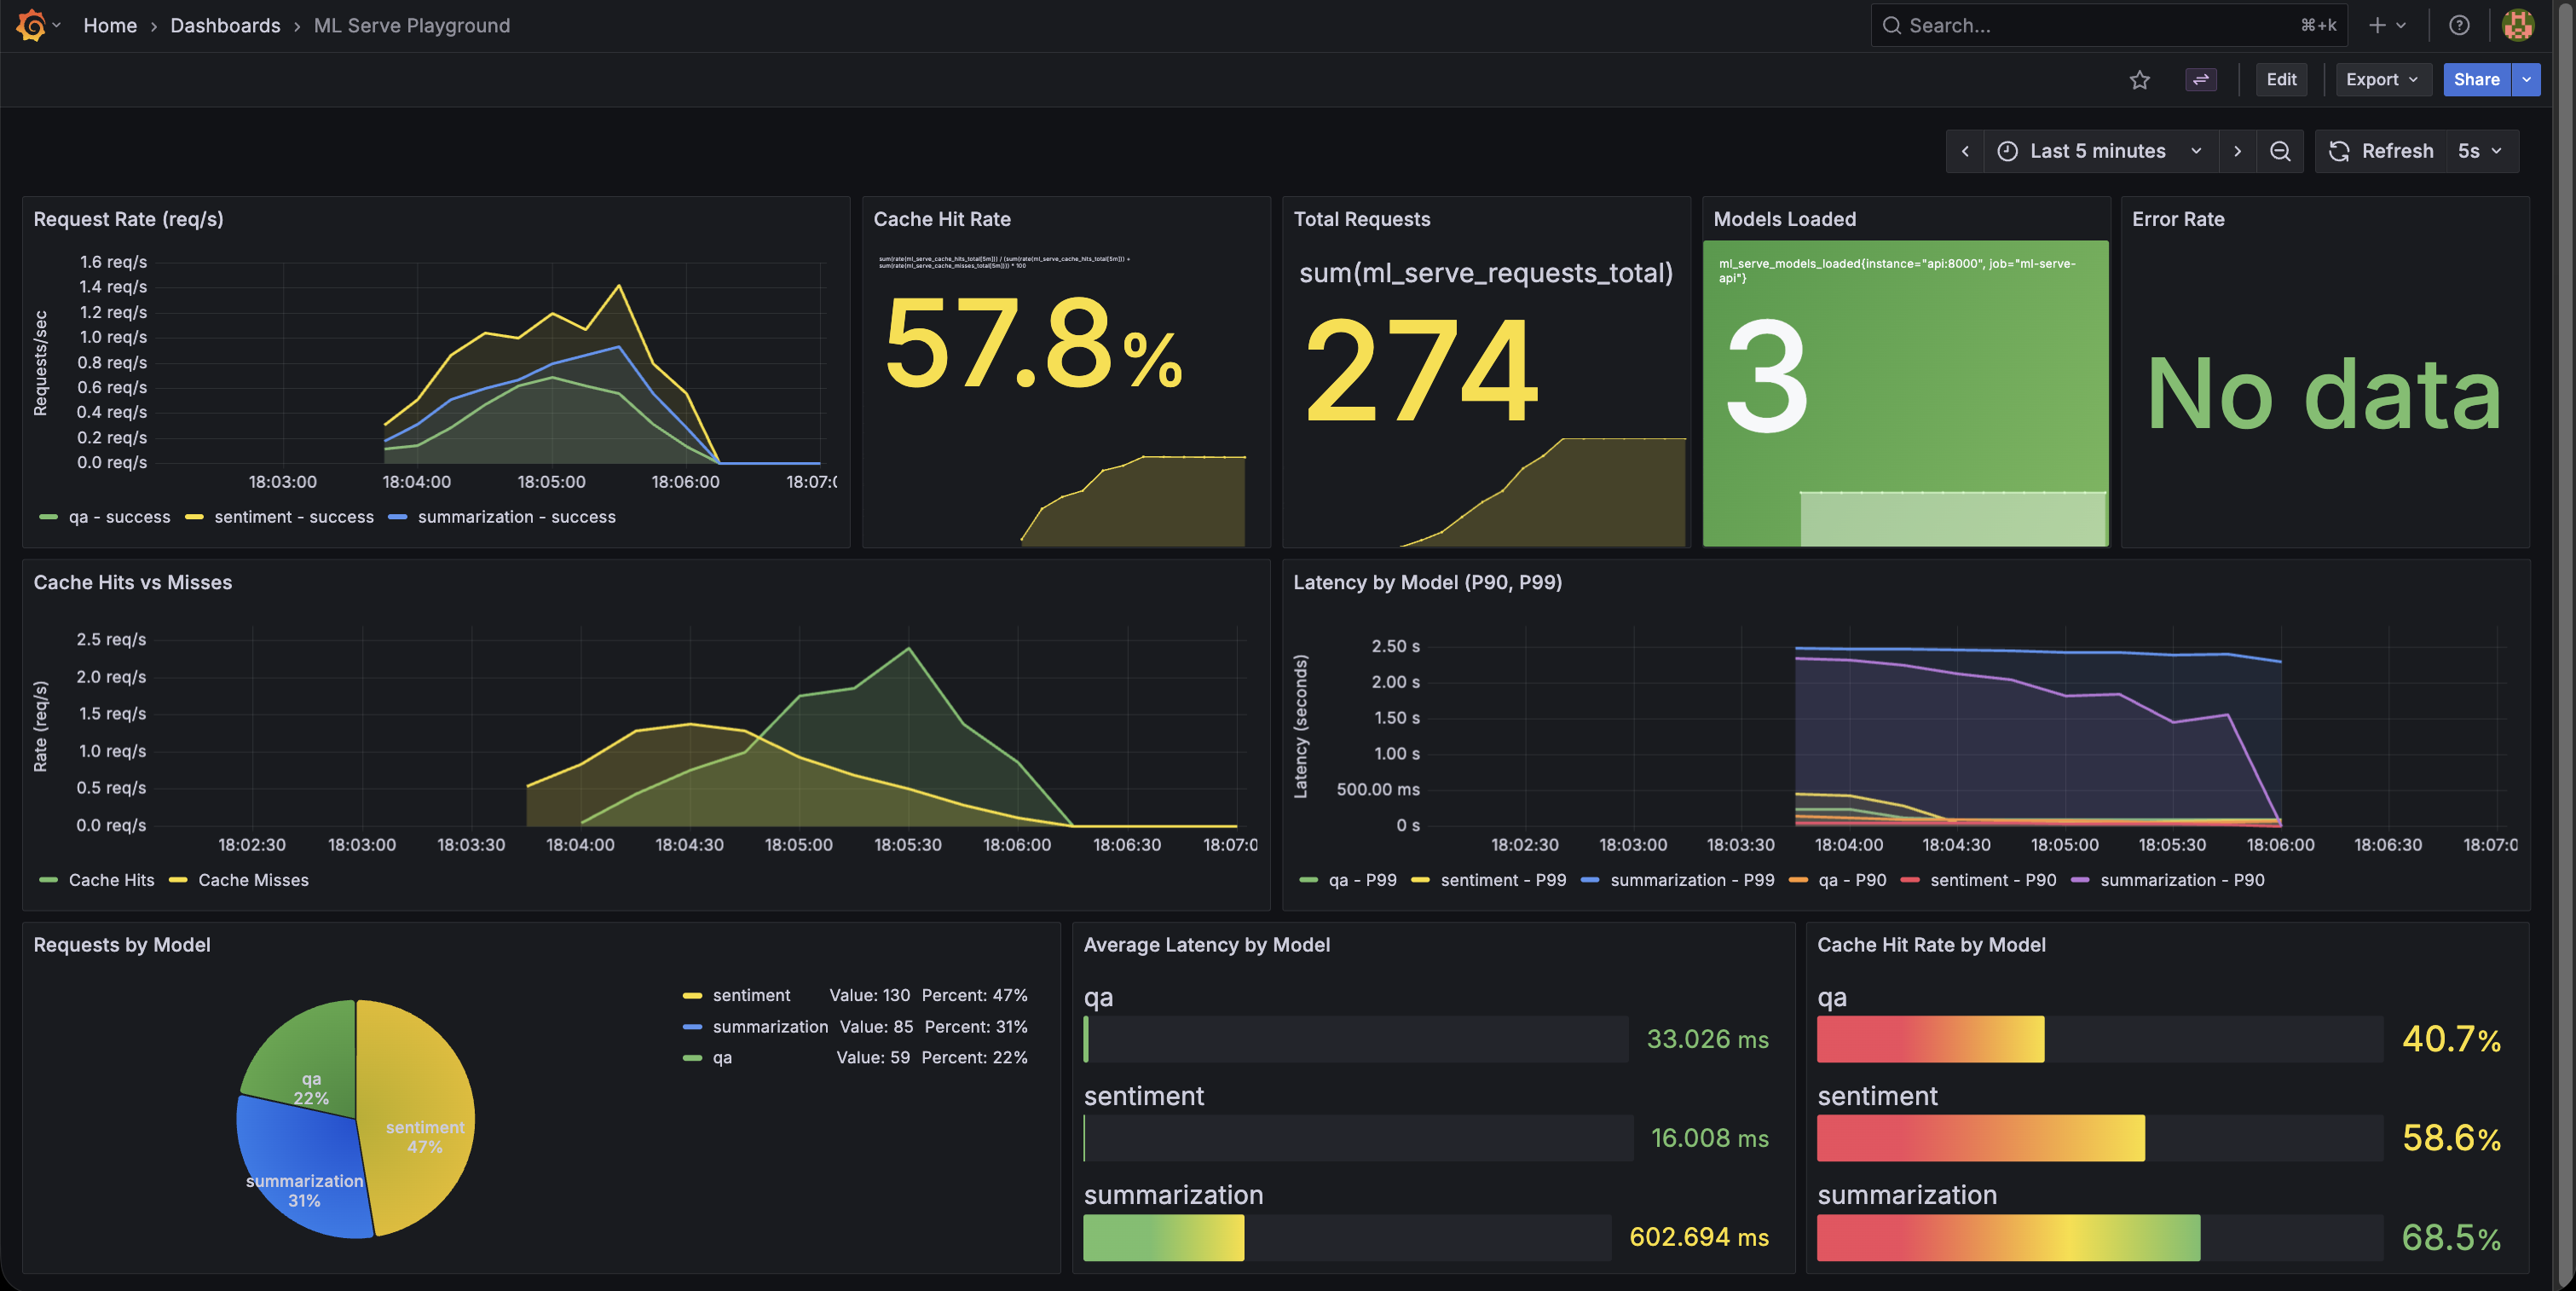Click the zoom out magnifier in time controls

pyautogui.click(x=2281, y=151)
